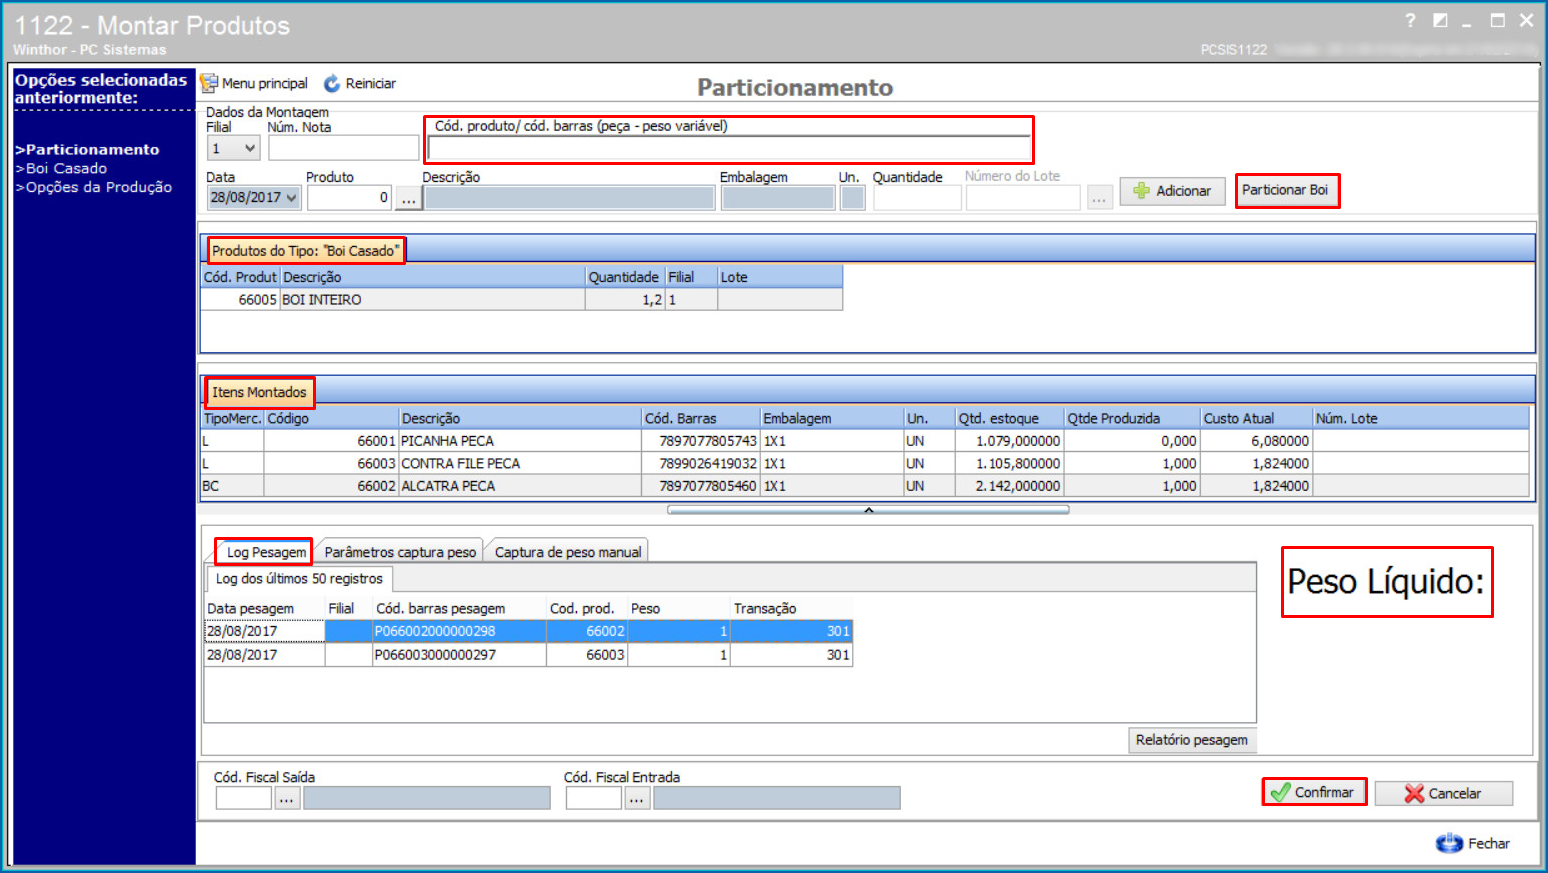Click the red X Cancelar icon
This screenshot has width=1548, height=873.
[x=1414, y=793]
